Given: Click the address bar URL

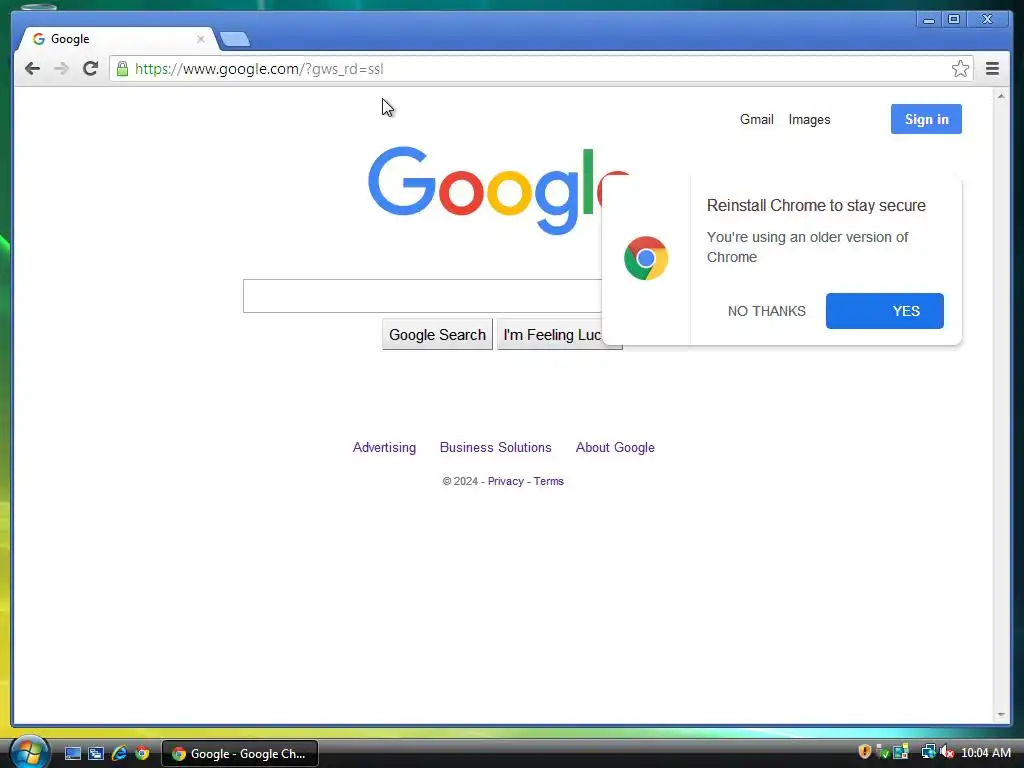Looking at the screenshot, I should [259, 69].
